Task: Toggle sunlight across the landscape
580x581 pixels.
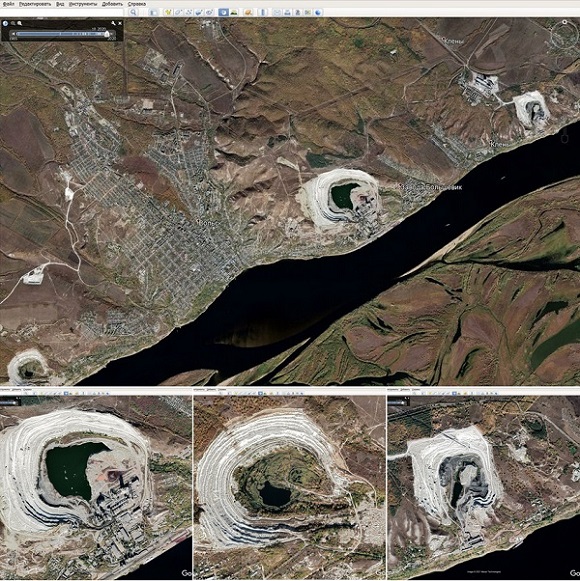Action: [234, 13]
